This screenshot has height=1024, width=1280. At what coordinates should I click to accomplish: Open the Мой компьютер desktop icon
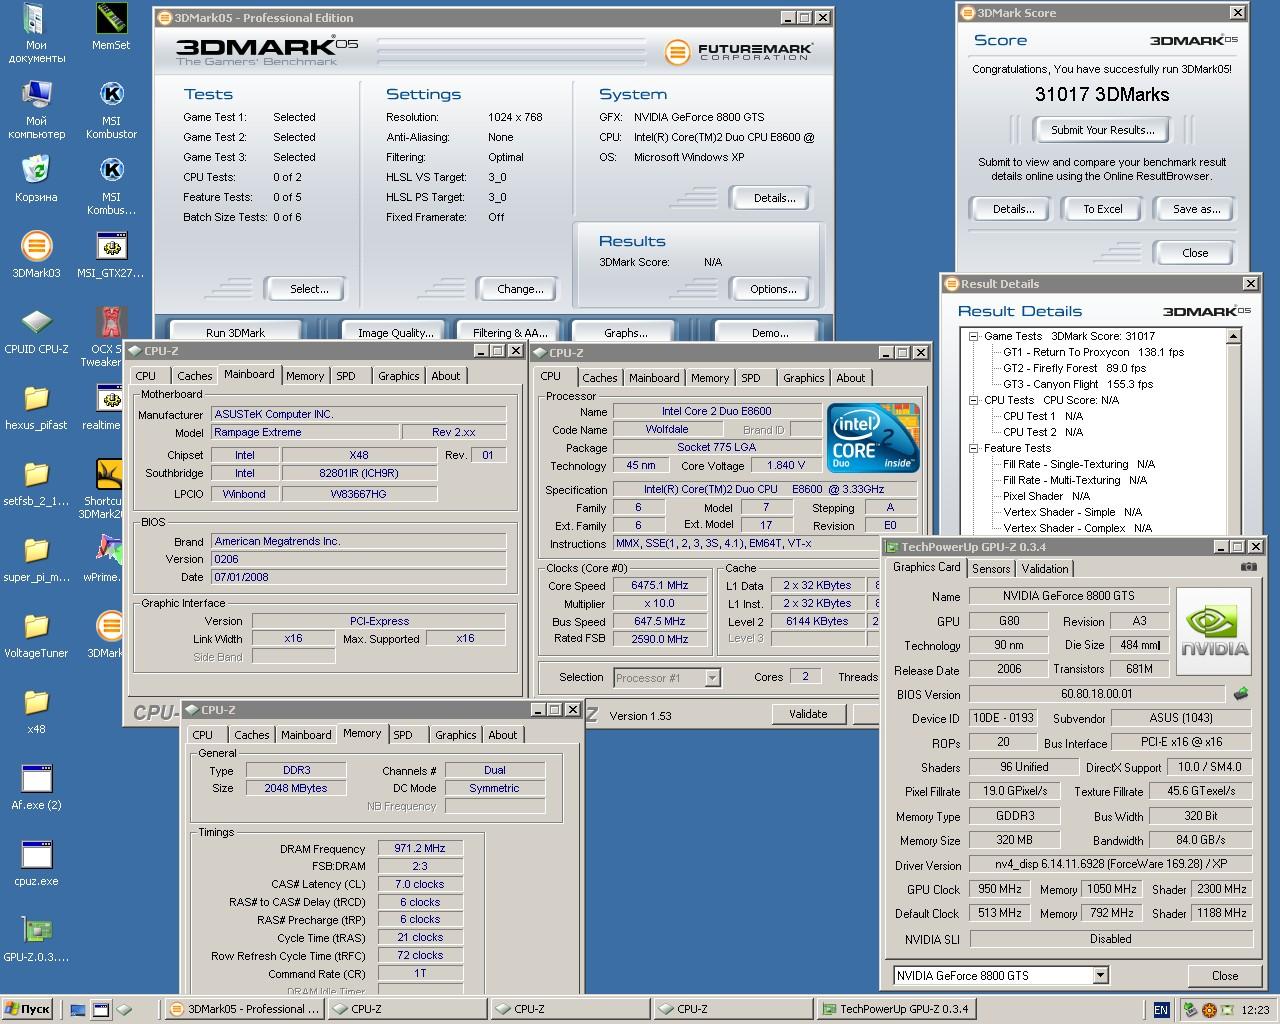click(x=36, y=110)
